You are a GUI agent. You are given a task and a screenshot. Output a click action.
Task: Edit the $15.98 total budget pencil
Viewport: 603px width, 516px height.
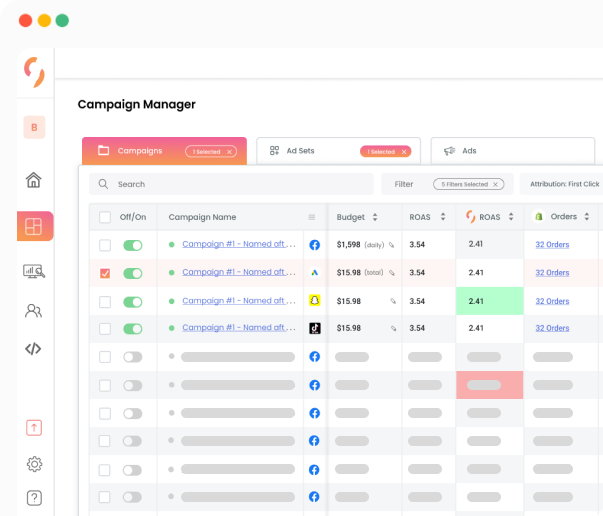click(392, 273)
